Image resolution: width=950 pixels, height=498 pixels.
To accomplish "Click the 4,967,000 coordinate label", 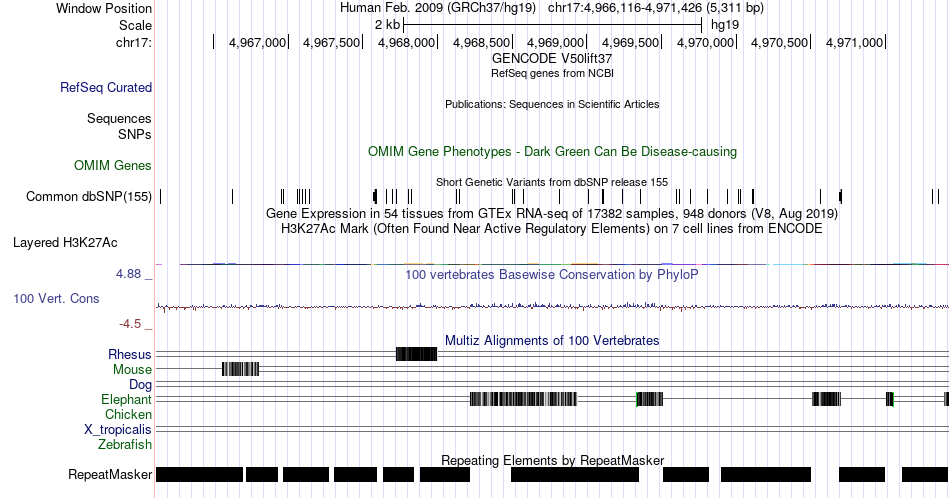I will (x=257, y=42).
